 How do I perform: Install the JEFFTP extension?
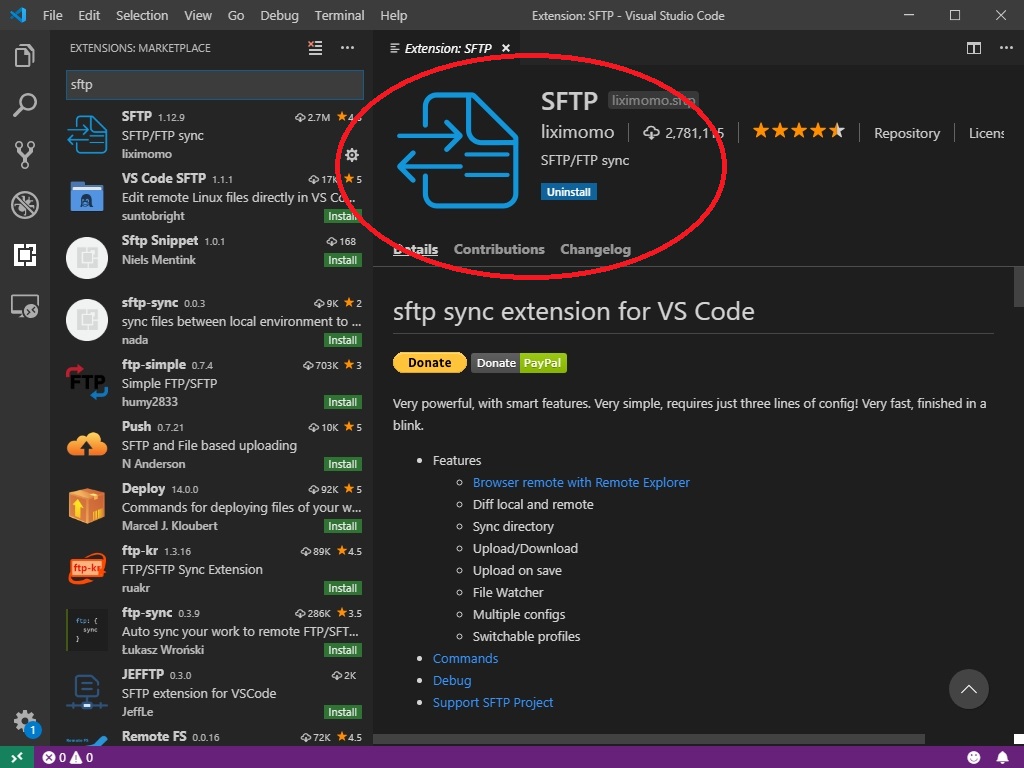click(343, 712)
